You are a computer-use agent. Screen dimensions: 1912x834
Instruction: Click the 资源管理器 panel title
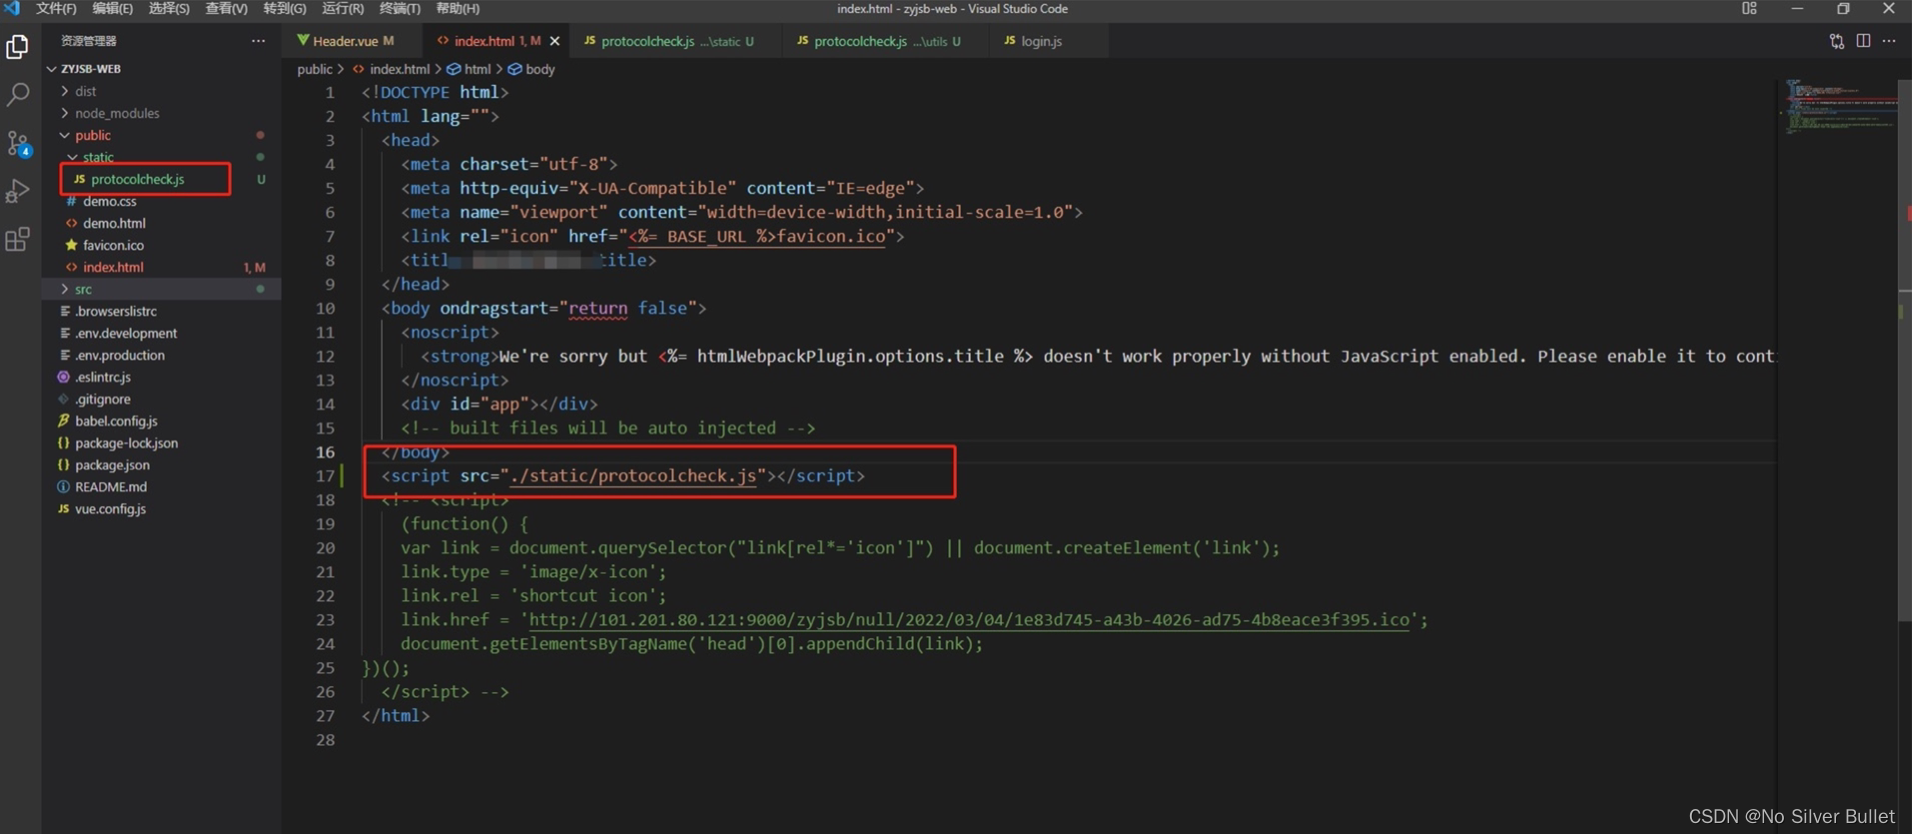(89, 41)
